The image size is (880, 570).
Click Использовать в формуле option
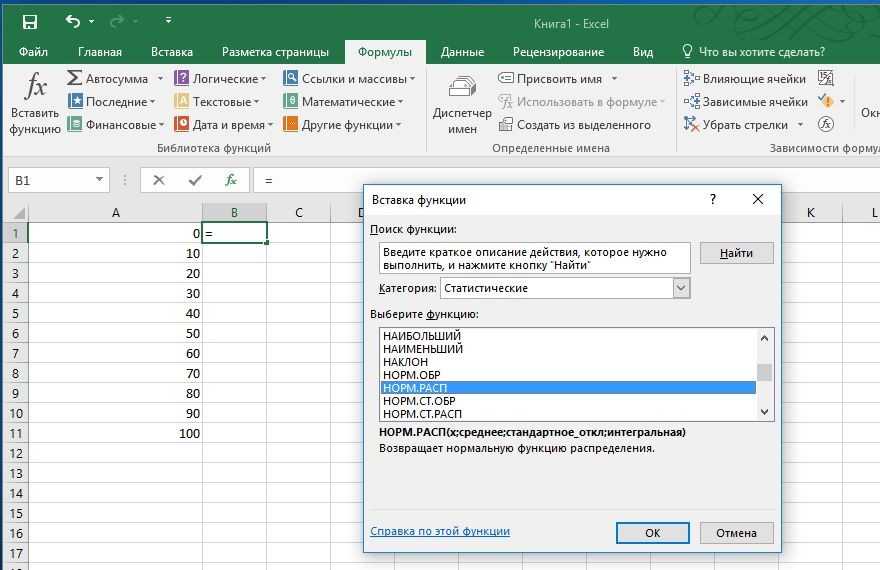tap(581, 102)
